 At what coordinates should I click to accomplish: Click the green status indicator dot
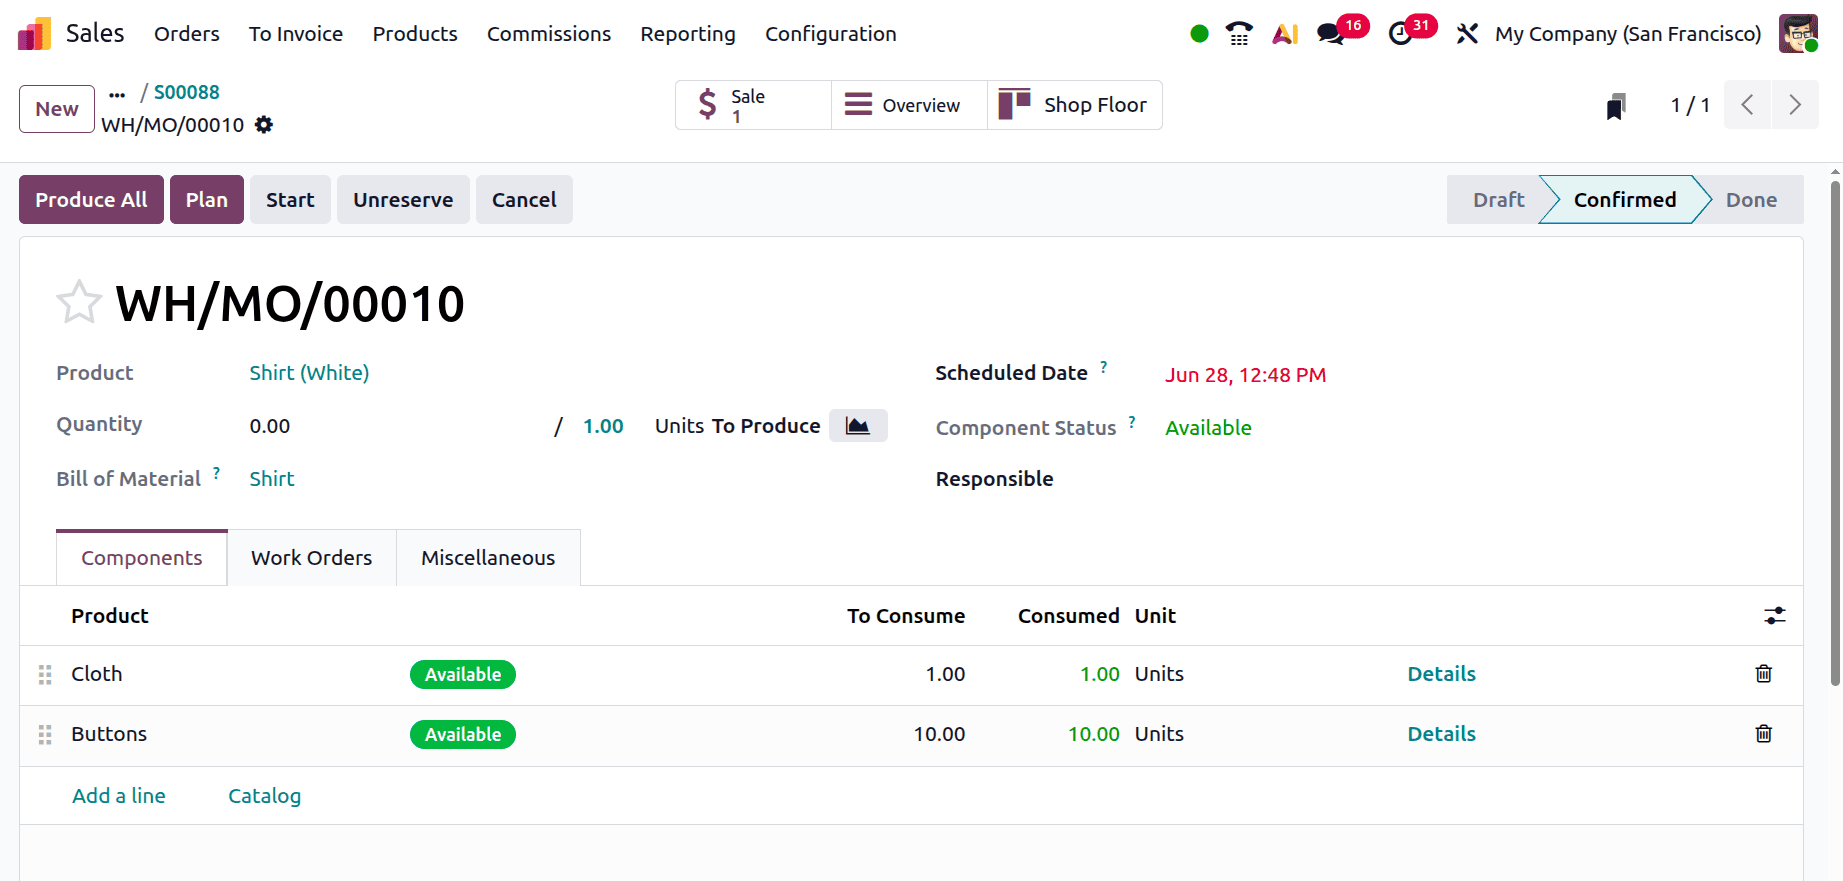click(1199, 34)
